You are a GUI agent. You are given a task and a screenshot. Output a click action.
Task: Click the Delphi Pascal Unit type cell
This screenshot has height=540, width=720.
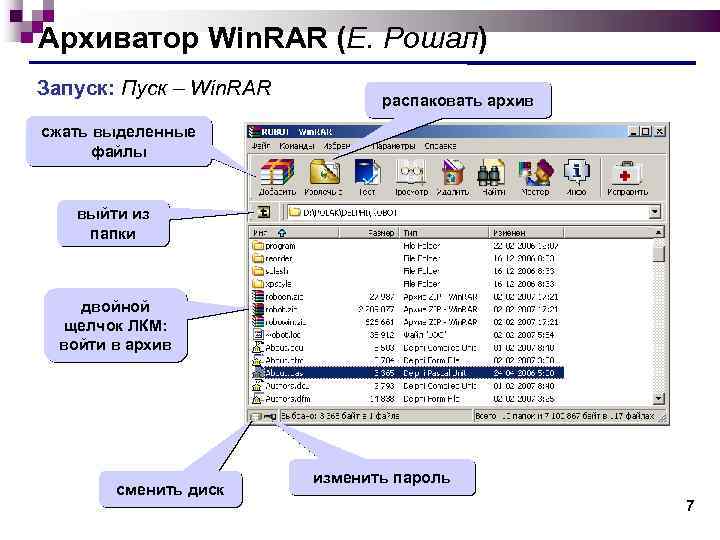point(434,373)
